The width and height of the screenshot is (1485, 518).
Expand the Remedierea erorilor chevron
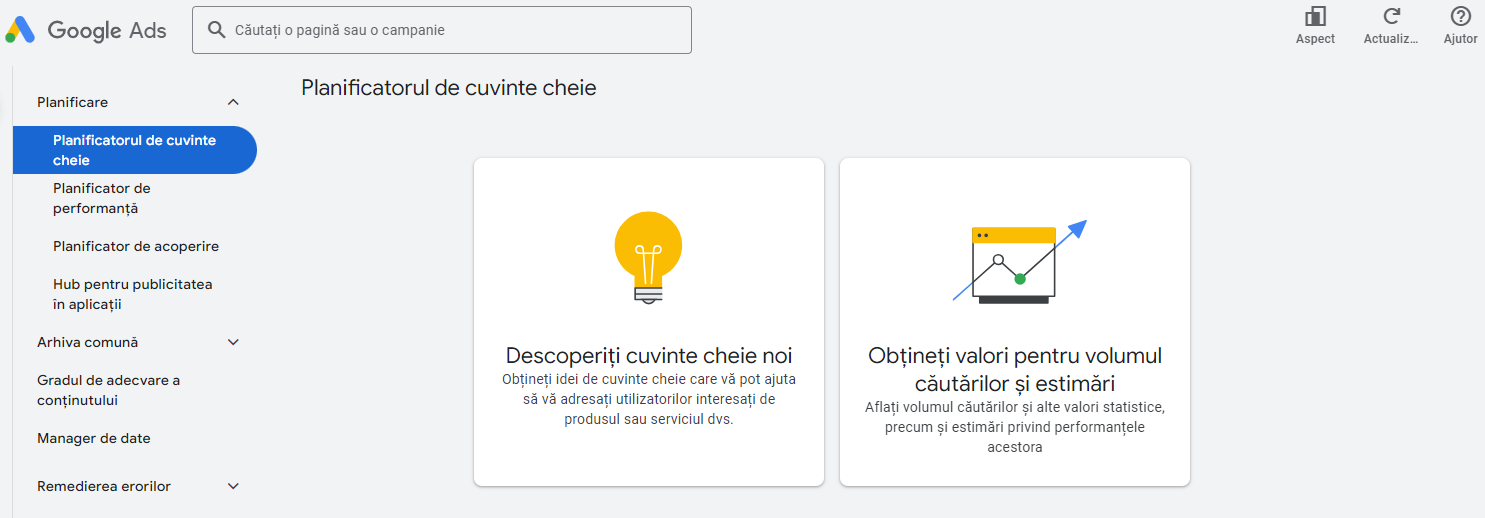click(x=233, y=486)
